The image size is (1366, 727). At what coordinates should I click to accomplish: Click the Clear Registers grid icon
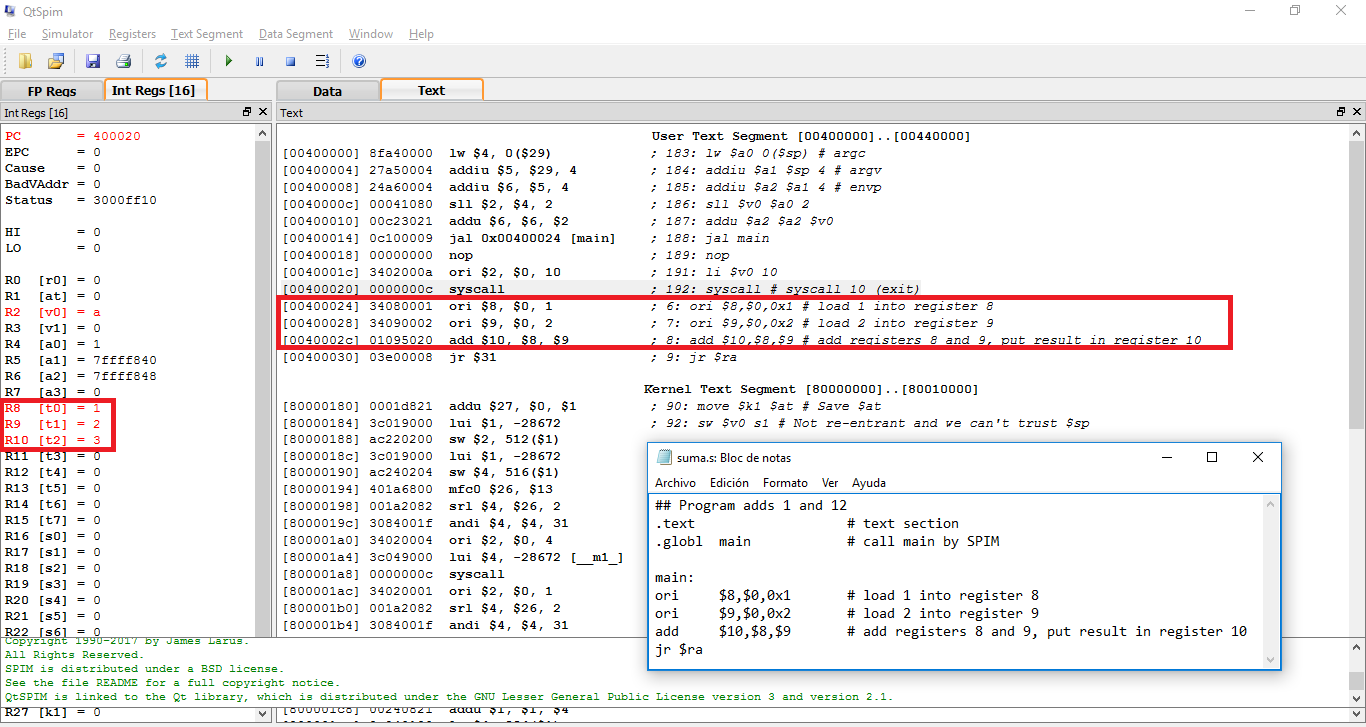click(192, 61)
